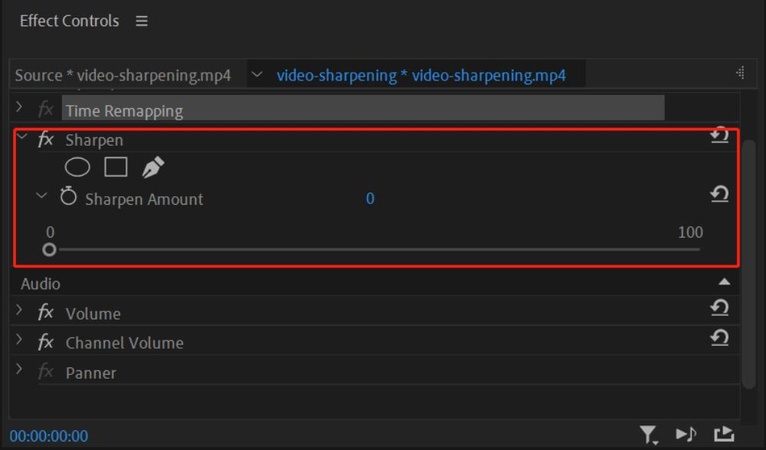This screenshot has height=450, width=766.
Task: Select the Source video-sharpening.mp4 tab
Action: click(x=123, y=75)
